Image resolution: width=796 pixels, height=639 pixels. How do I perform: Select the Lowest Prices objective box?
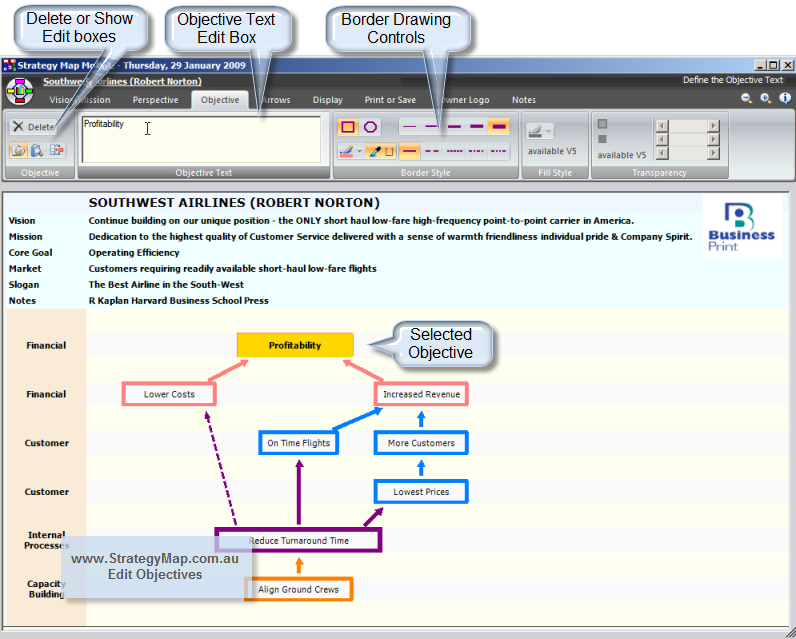[x=421, y=492]
